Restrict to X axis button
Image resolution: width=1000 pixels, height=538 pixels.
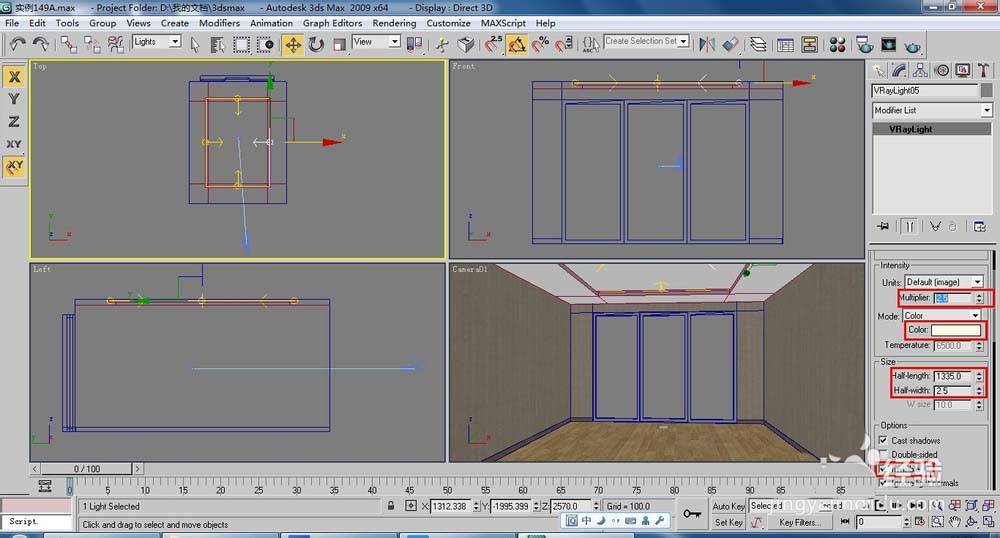click(x=14, y=76)
